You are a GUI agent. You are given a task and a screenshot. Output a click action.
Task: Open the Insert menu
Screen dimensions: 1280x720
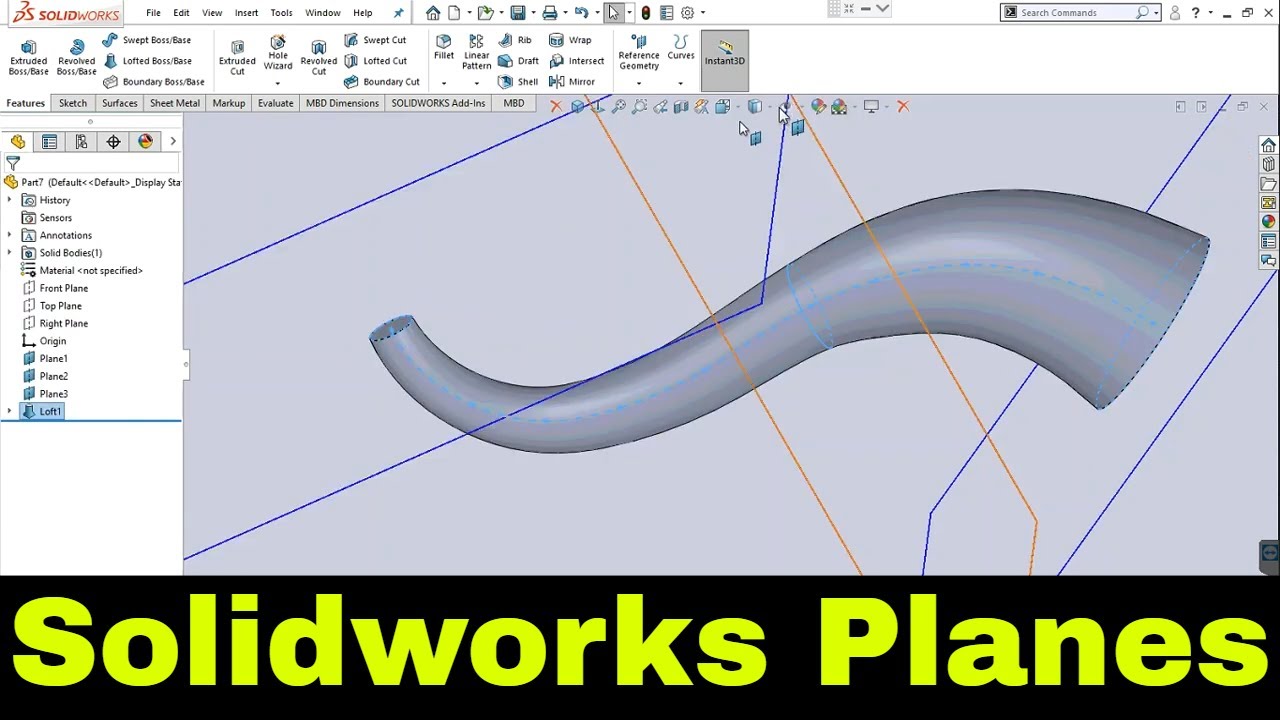246,13
